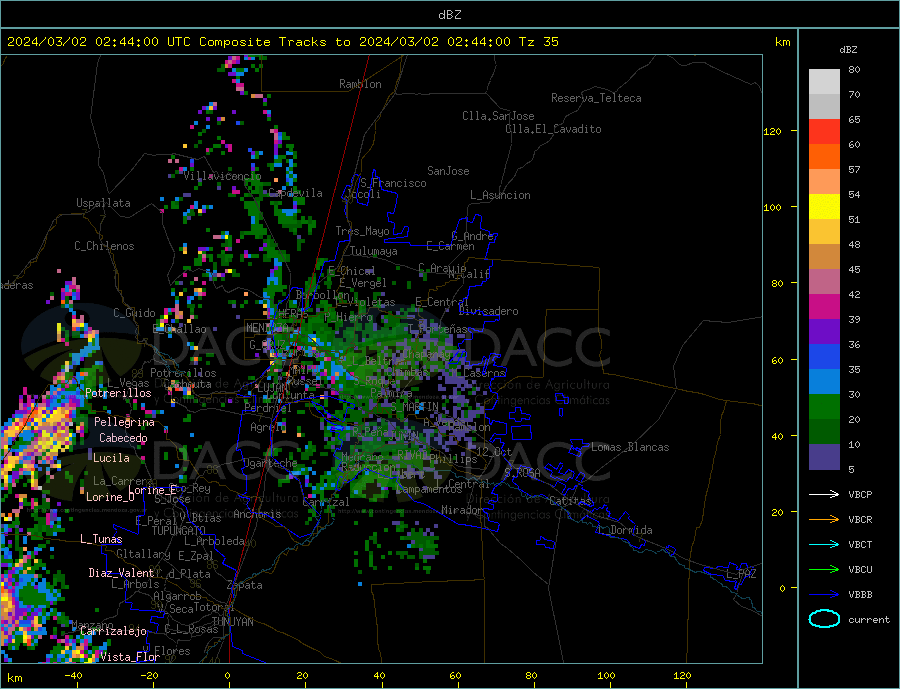
Task: Click the Mirador map label
Action: (462, 510)
